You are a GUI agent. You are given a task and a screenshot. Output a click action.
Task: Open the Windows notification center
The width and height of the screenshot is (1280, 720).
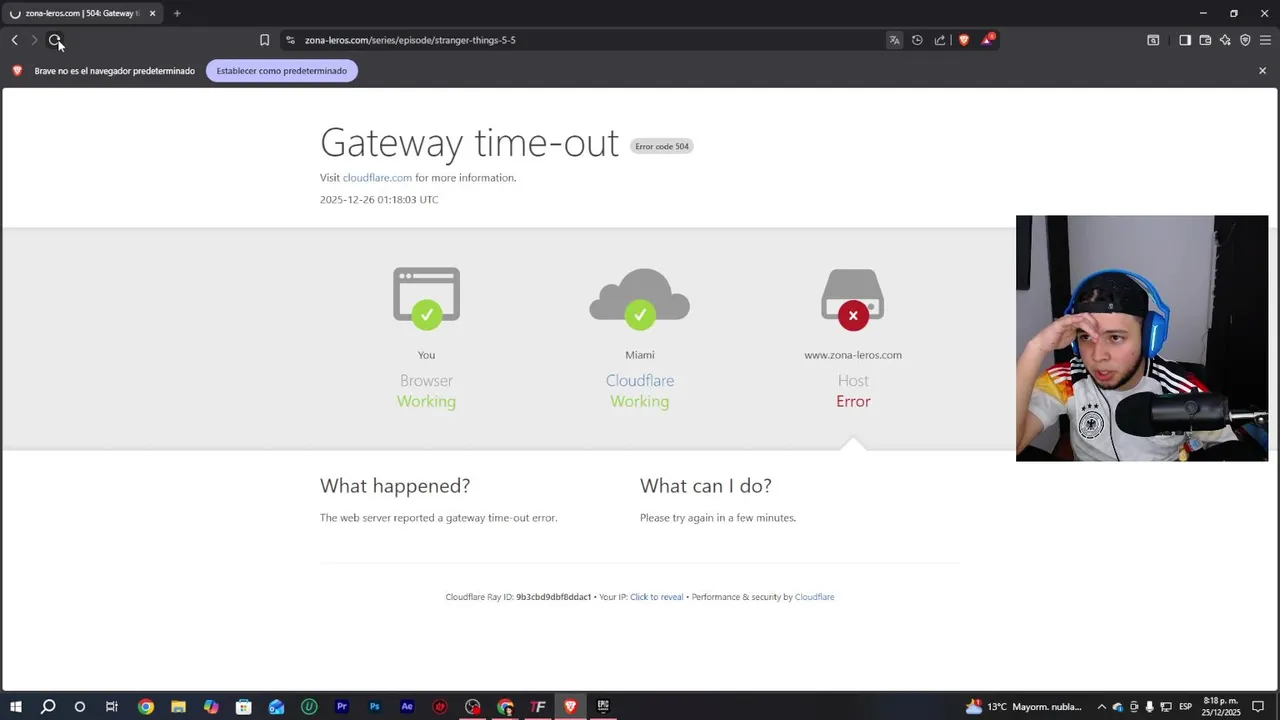pyautogui.click(x=1258, y=706)
